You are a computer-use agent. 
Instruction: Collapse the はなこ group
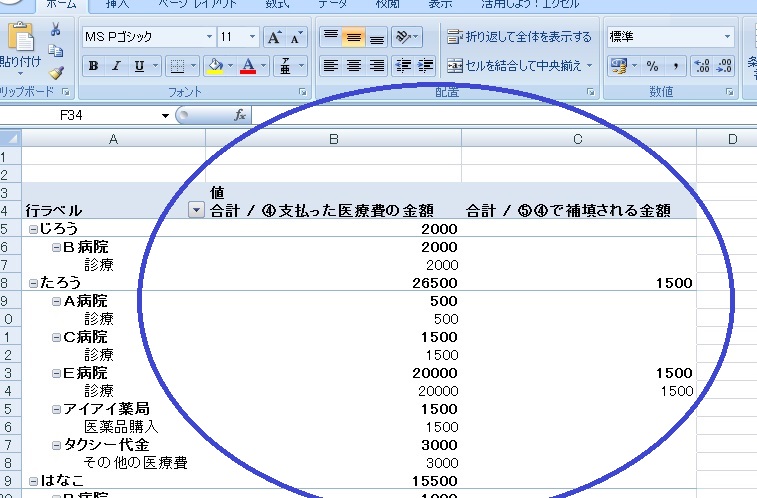(x=33, y=482)
